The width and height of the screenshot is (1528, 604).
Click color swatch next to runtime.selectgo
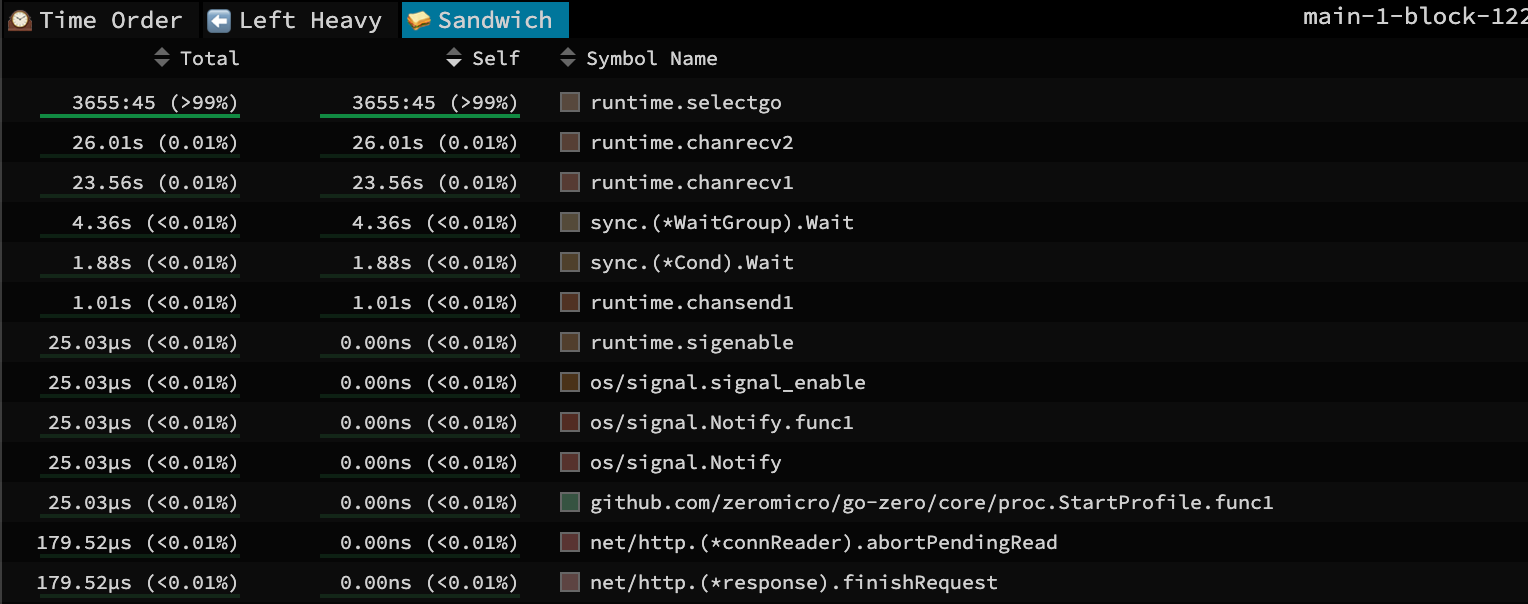[x=570, y=102]
